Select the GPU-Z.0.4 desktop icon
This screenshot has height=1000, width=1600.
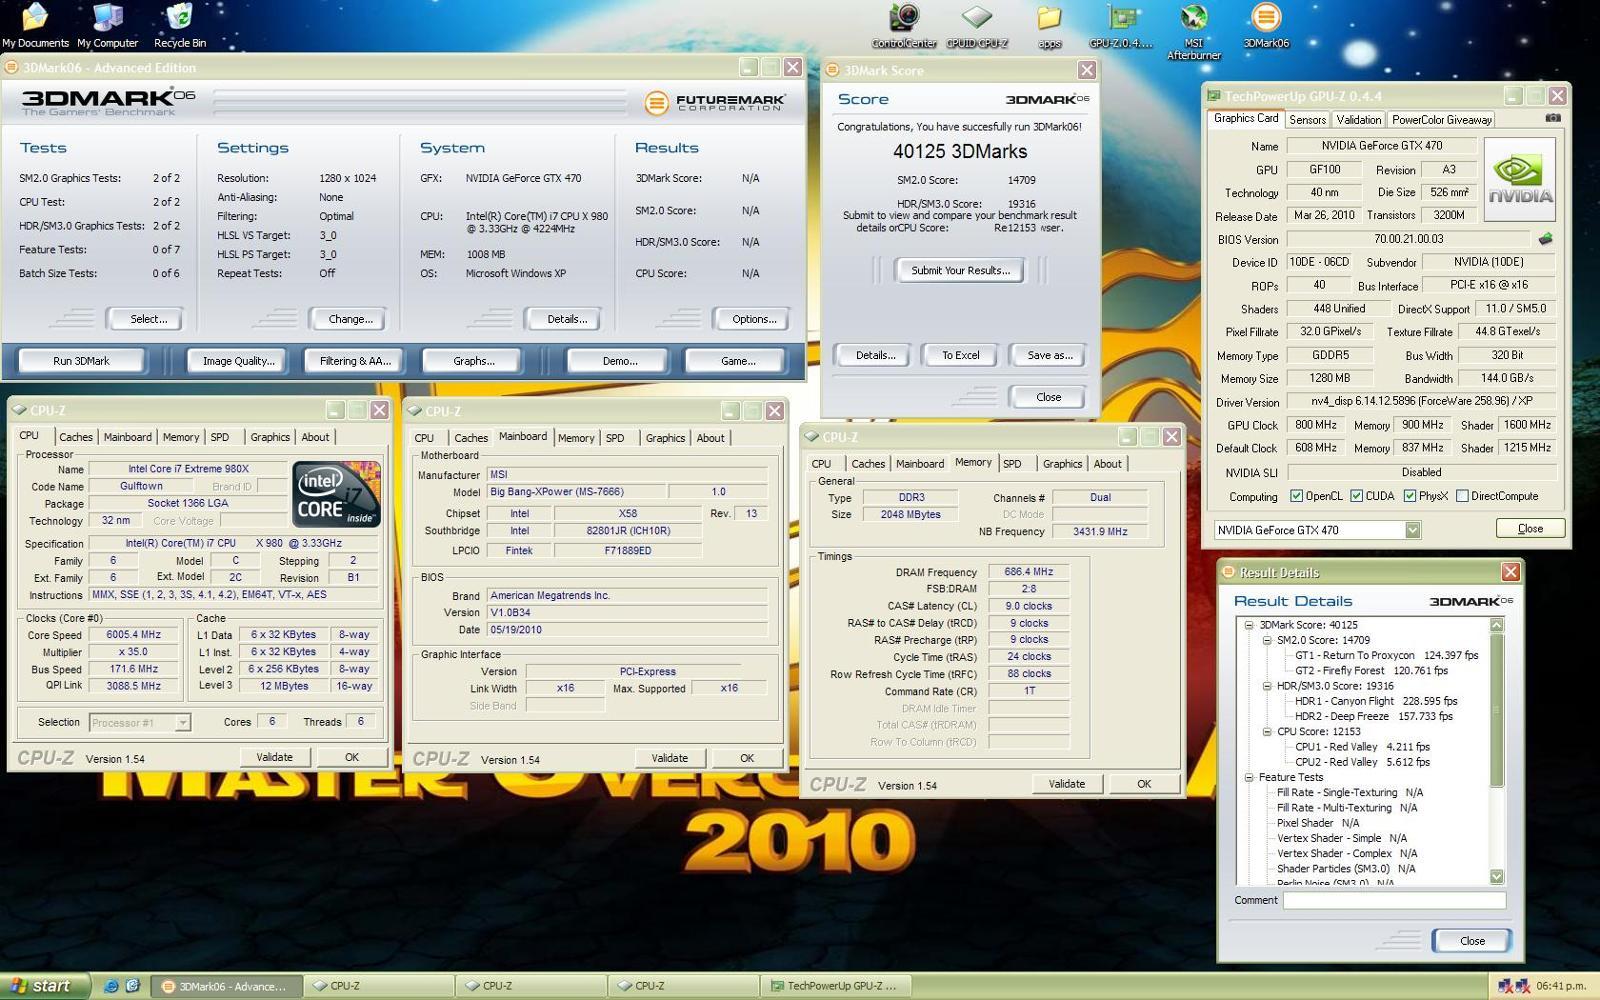1121,25
